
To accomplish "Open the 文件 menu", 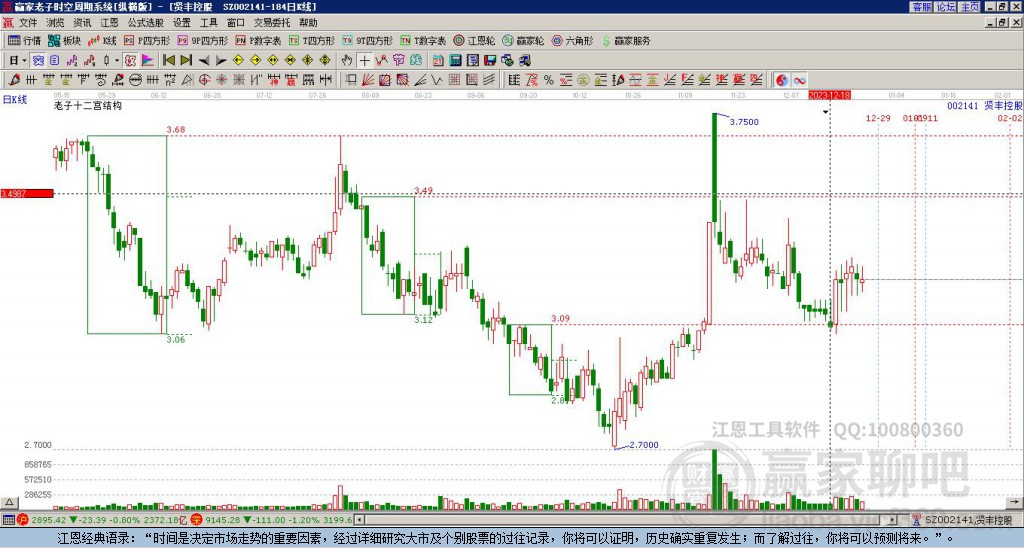I will point(28,23).
